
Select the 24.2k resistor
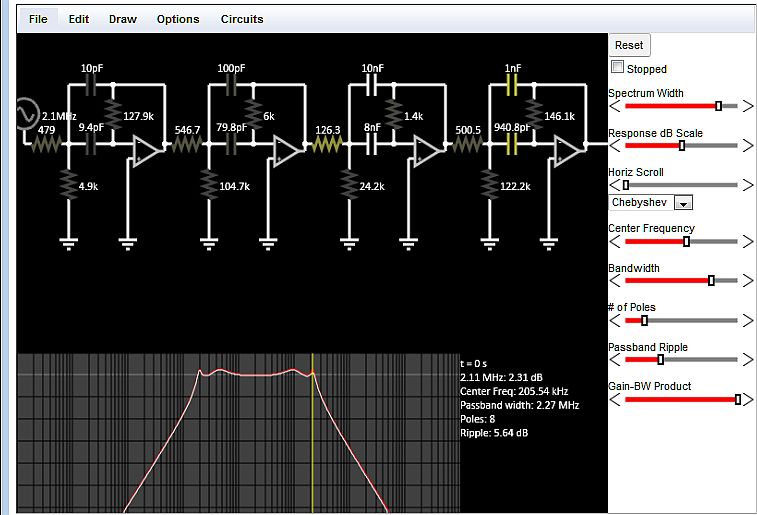[349, 185]
